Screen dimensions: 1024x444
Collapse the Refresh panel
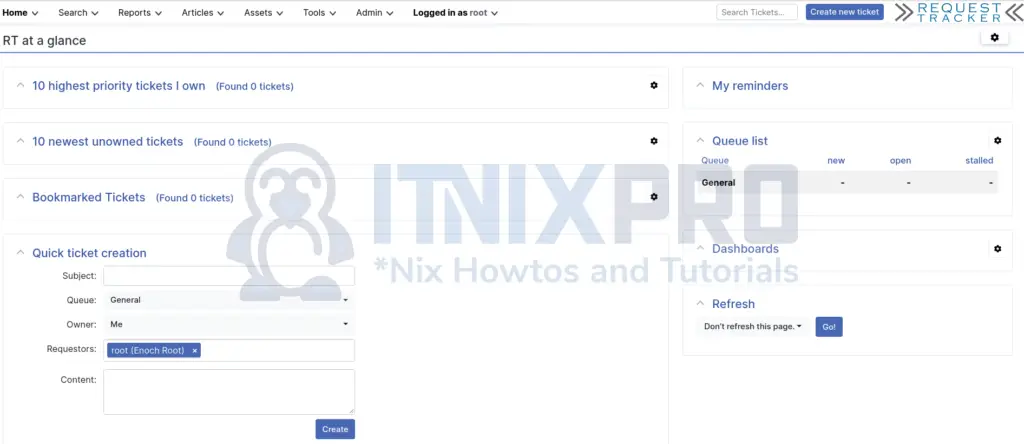click(x=699, y=304)
